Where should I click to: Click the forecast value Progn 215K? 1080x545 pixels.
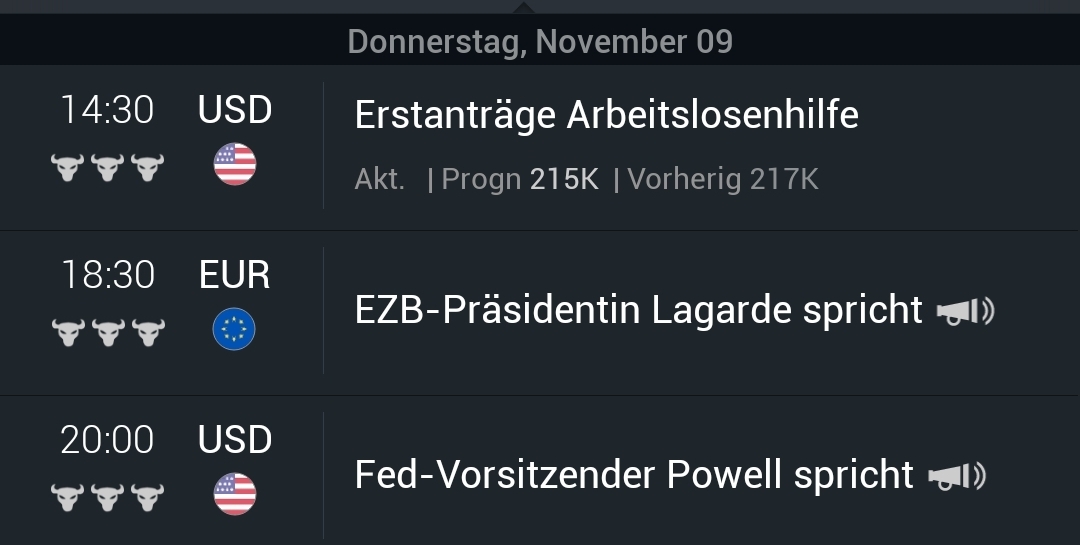coord(520,180)
